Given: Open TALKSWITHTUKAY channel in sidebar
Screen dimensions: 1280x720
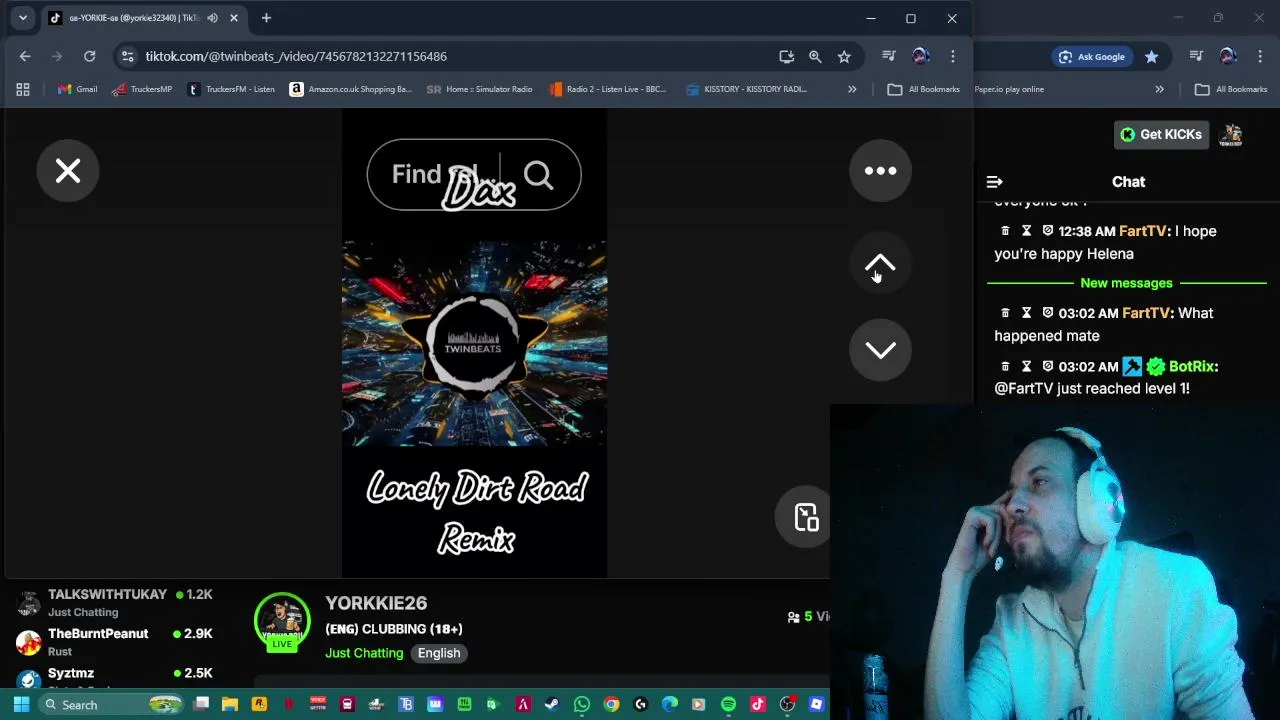Looking at the screenshot, I should point(115,602).
